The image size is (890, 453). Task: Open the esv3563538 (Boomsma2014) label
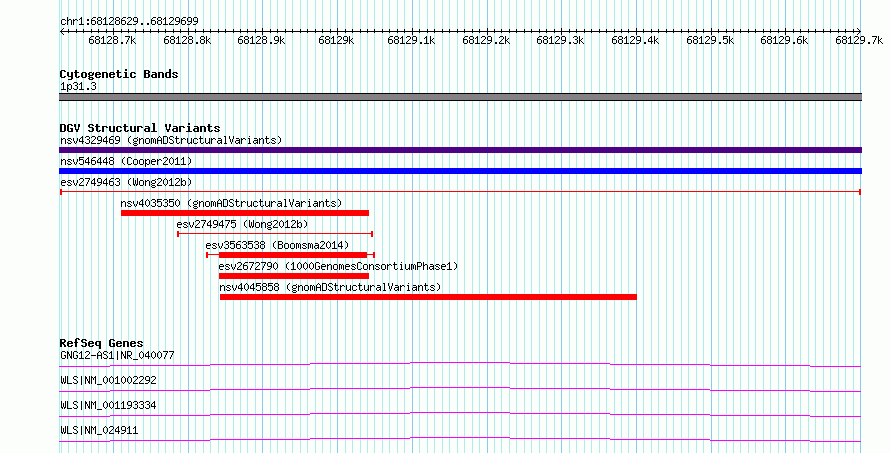277,245
